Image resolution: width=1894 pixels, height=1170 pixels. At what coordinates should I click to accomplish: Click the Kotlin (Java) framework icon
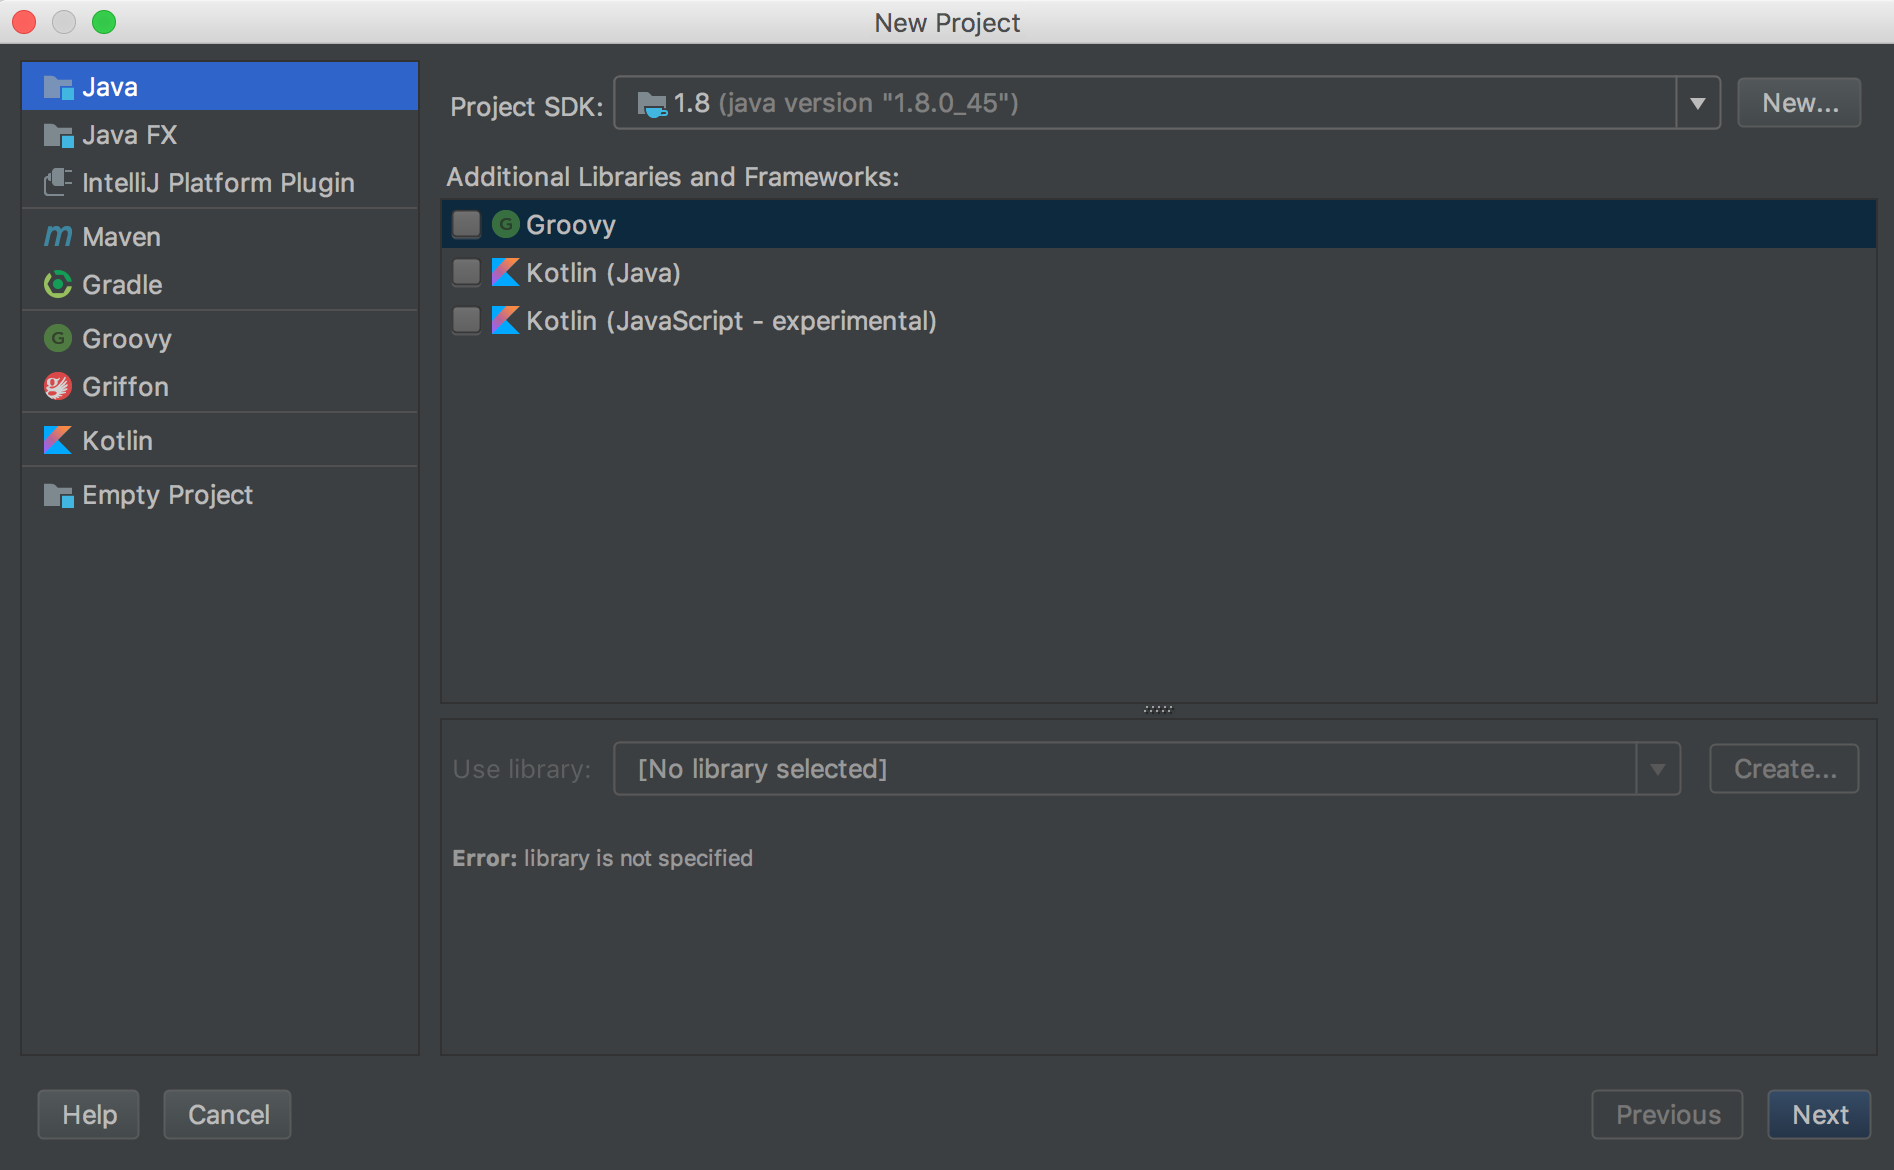(x=506, y=273)
